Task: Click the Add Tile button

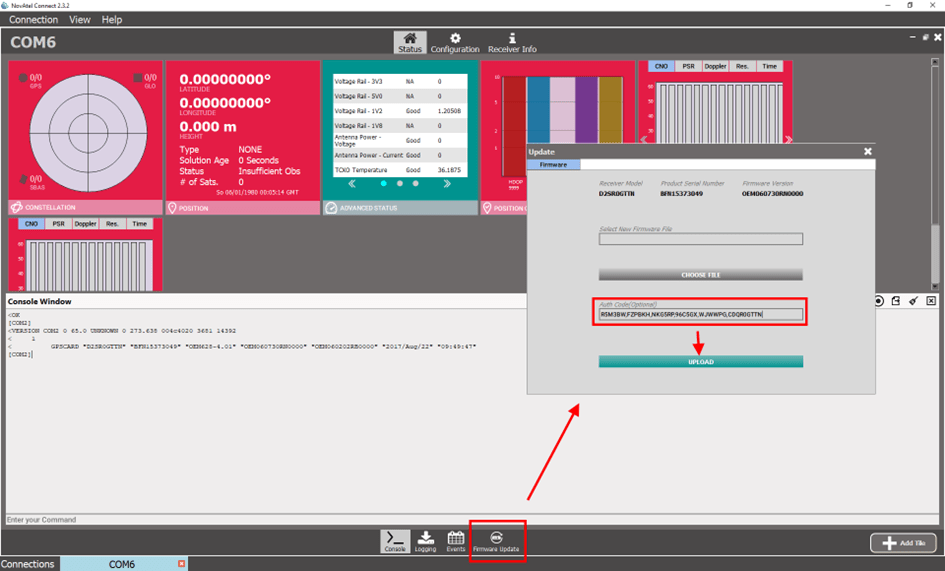Action: [903, 543]
